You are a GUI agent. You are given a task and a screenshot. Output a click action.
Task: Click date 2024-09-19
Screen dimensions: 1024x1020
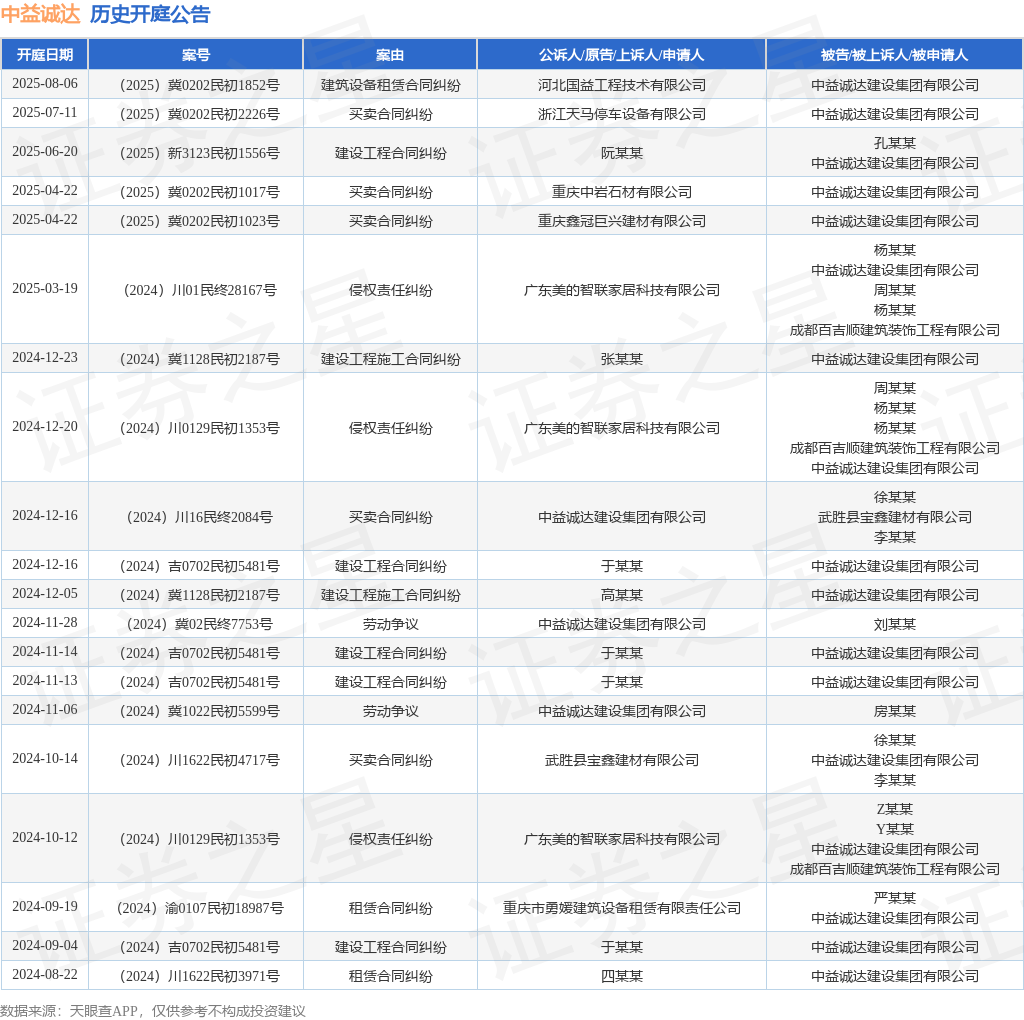[44, 906]
